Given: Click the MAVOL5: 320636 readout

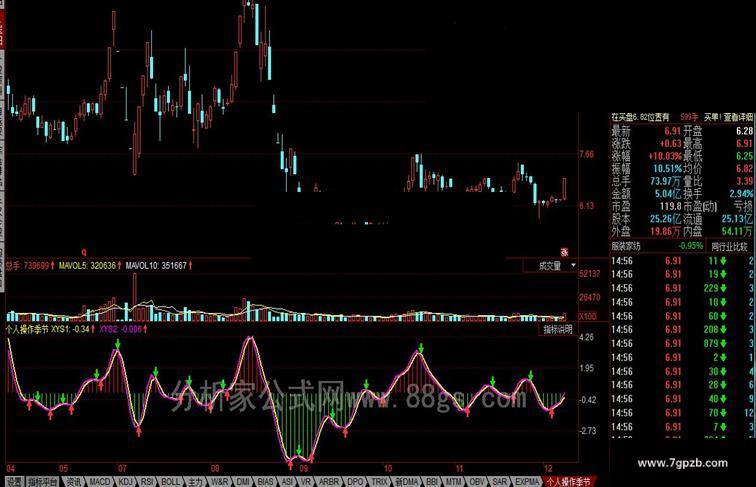Looking at the screenshot, I should 90,266.
